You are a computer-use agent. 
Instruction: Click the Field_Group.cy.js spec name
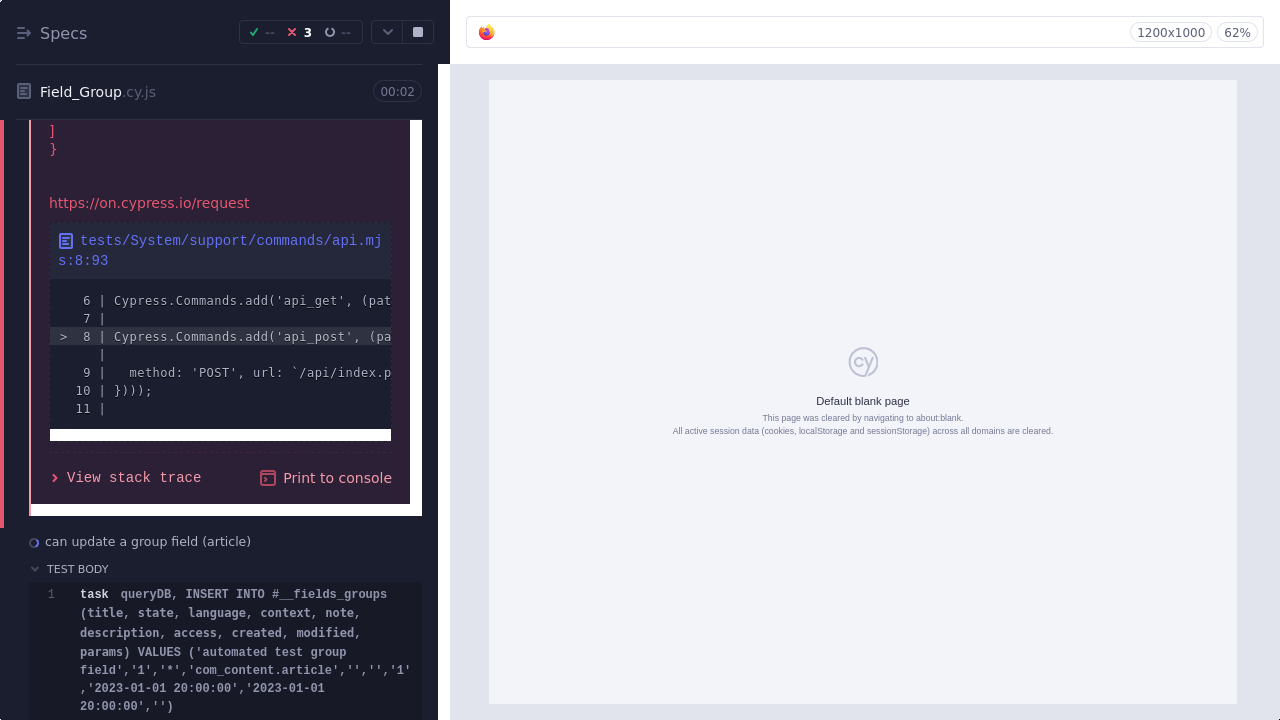[98, 92]
